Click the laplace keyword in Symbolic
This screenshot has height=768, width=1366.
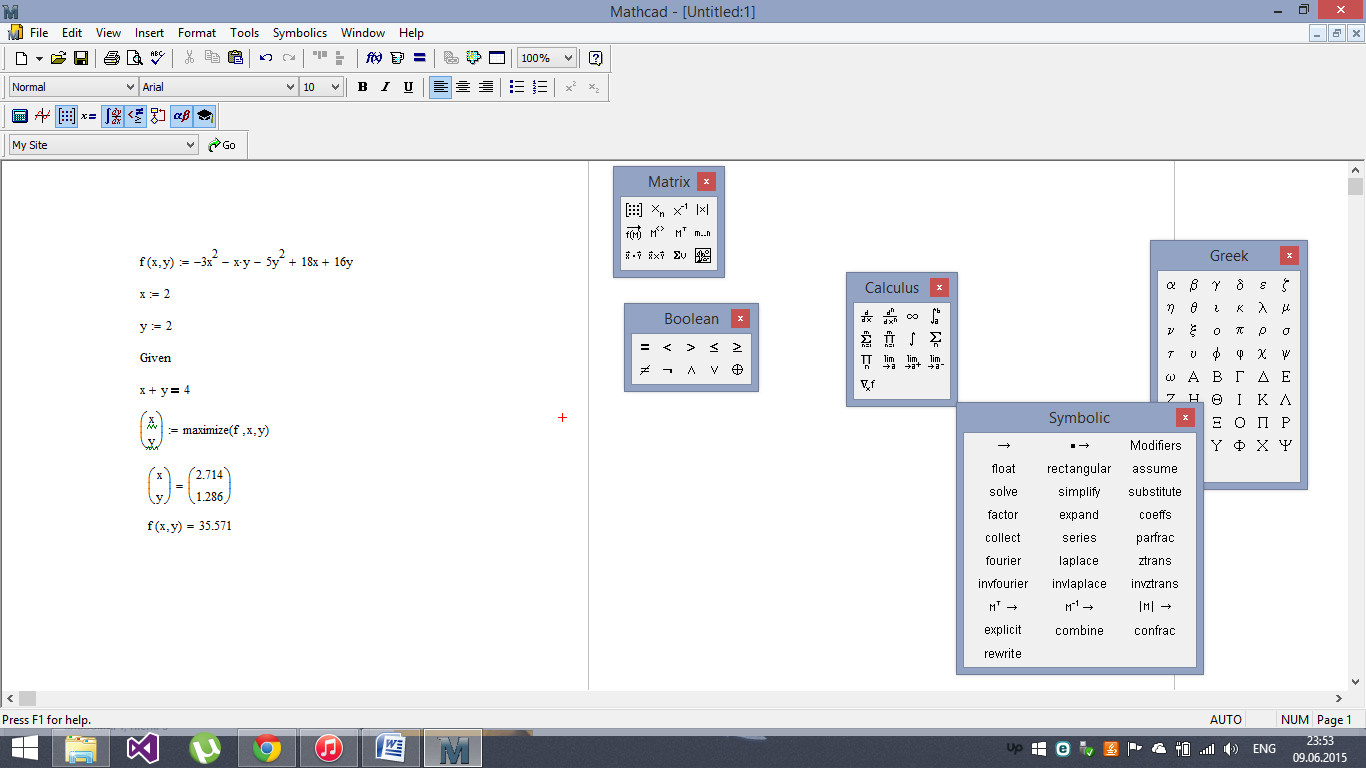coord(1079,561)
